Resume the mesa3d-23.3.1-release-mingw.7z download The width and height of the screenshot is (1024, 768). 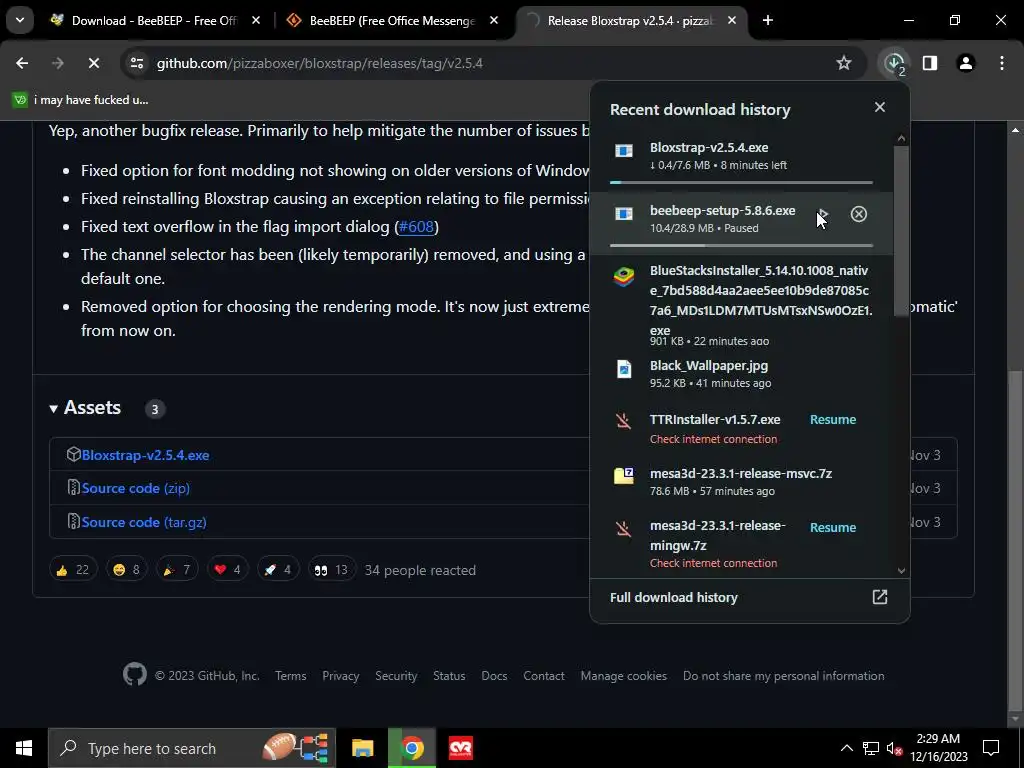pyautogui.click(x=833, y=528)
